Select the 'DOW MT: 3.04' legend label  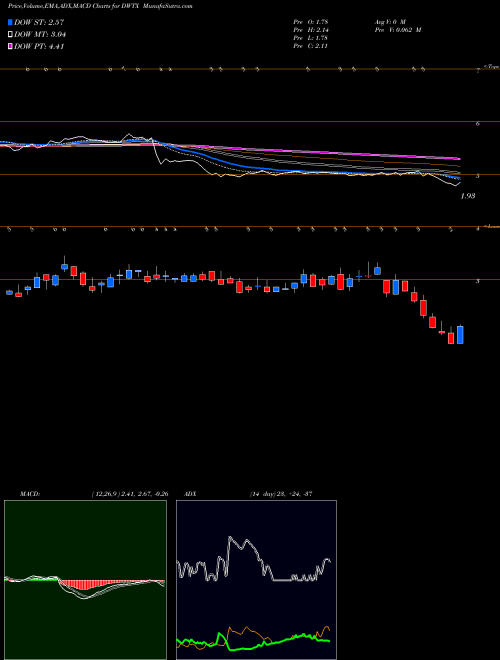click(x=40, y=35)
